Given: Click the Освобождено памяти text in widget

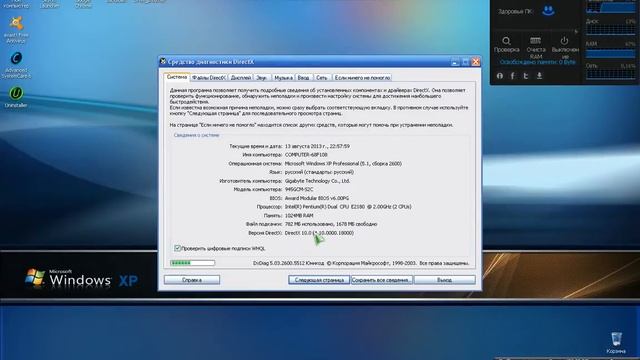Looking at the screenshot, I should click(x=537, y=62).
